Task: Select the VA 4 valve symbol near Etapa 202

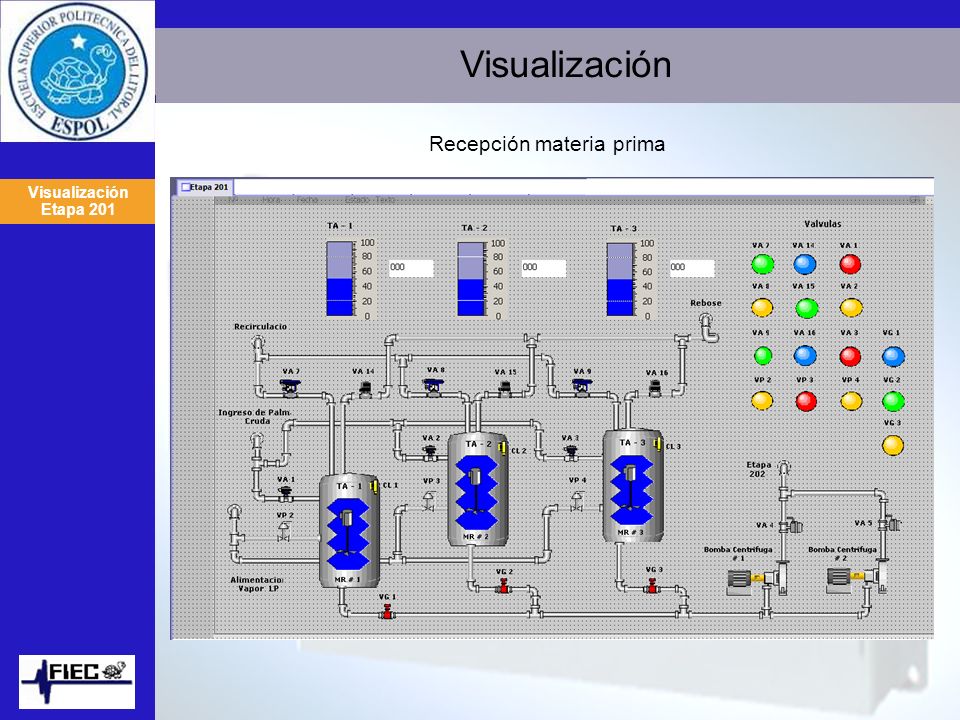Action: point(791,525)
